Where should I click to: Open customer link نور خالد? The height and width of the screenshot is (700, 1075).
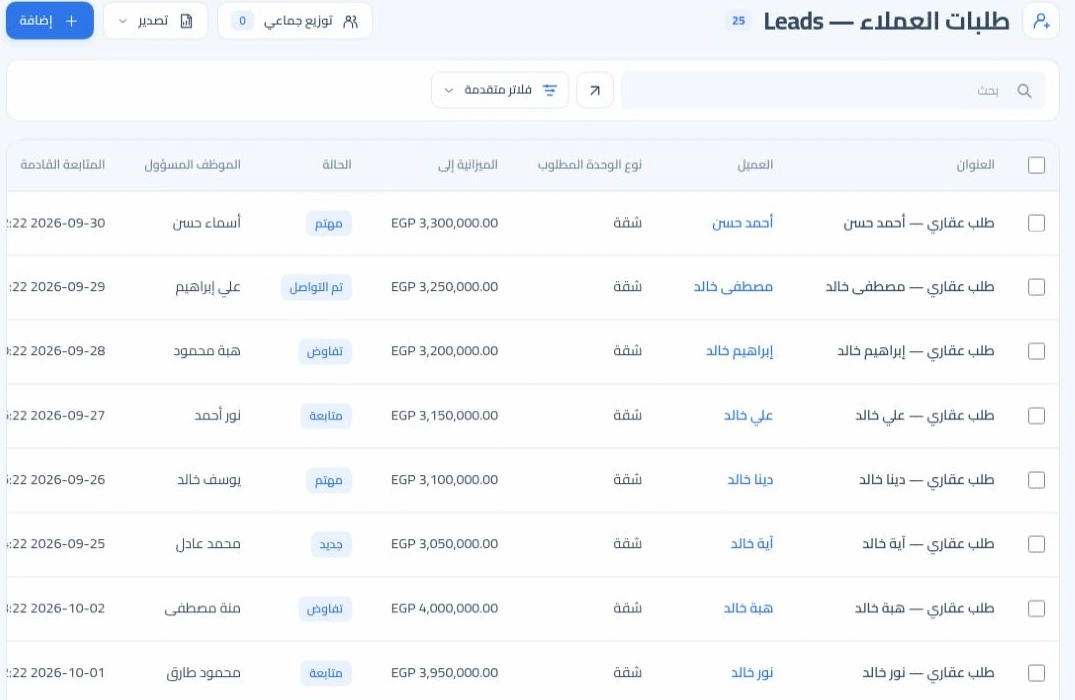coord(751,673)
